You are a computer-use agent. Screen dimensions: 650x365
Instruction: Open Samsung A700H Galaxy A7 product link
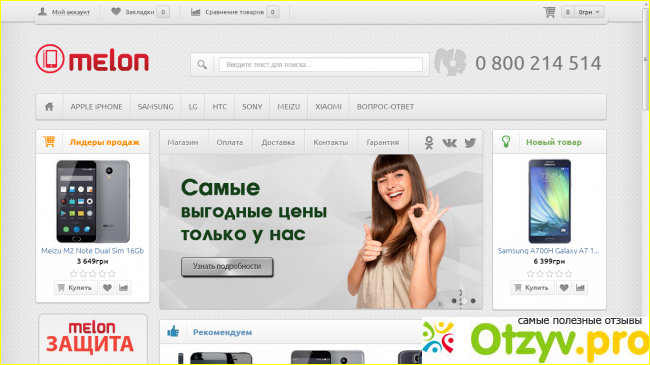click(548, 251)
